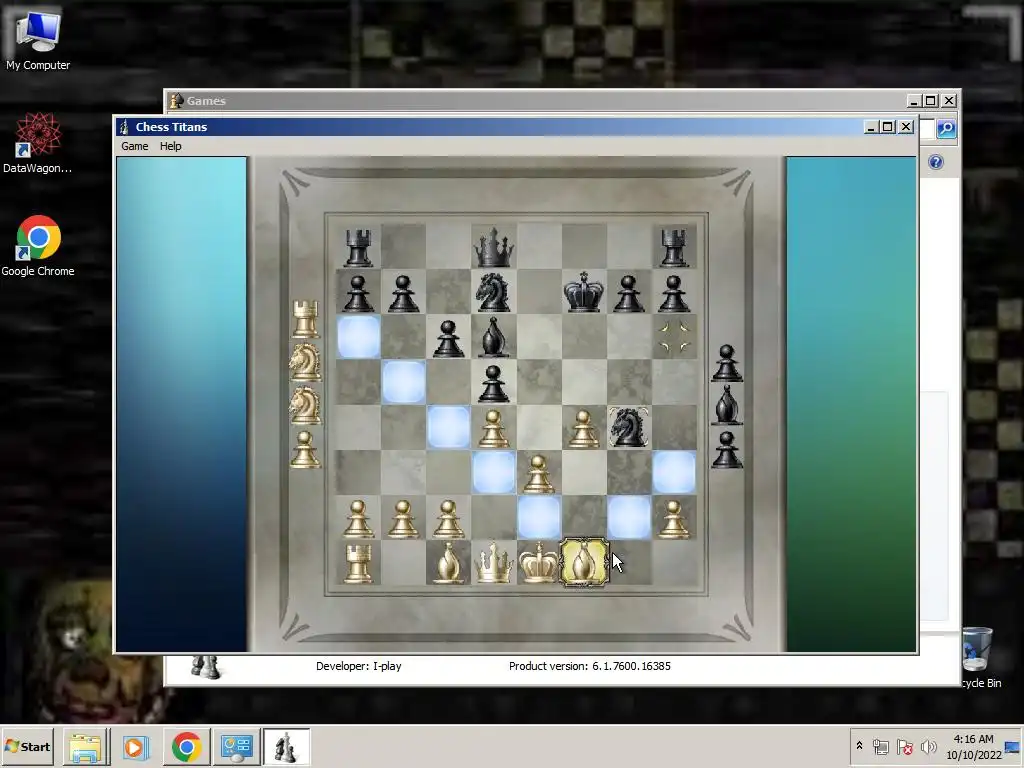Viewport: 1024px width, 768px height.
Task: Select the black pawn on d5
Action: (494, 382)
